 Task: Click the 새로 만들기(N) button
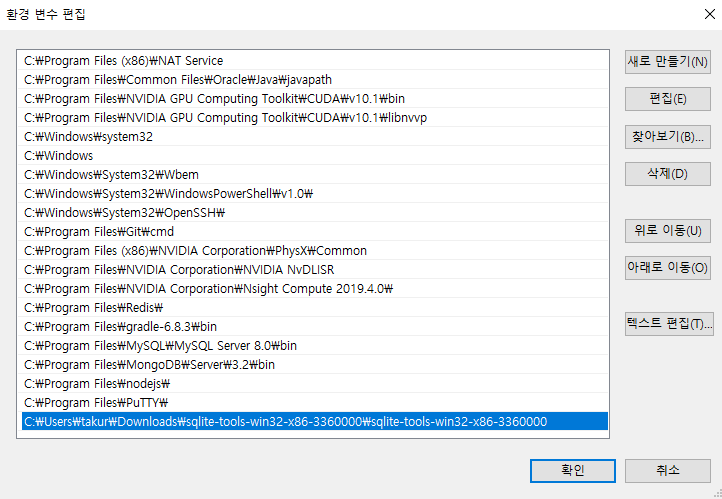click(667, 62)
